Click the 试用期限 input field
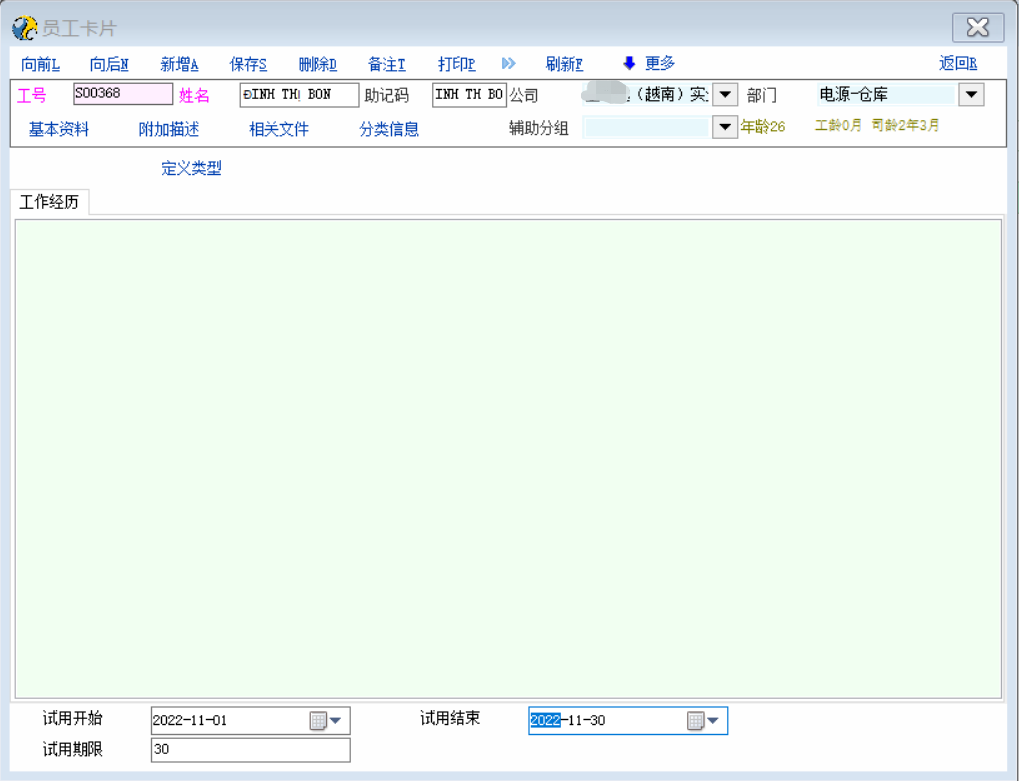The height and width of the screenshot is (781, 1019). tap(250, 750)
